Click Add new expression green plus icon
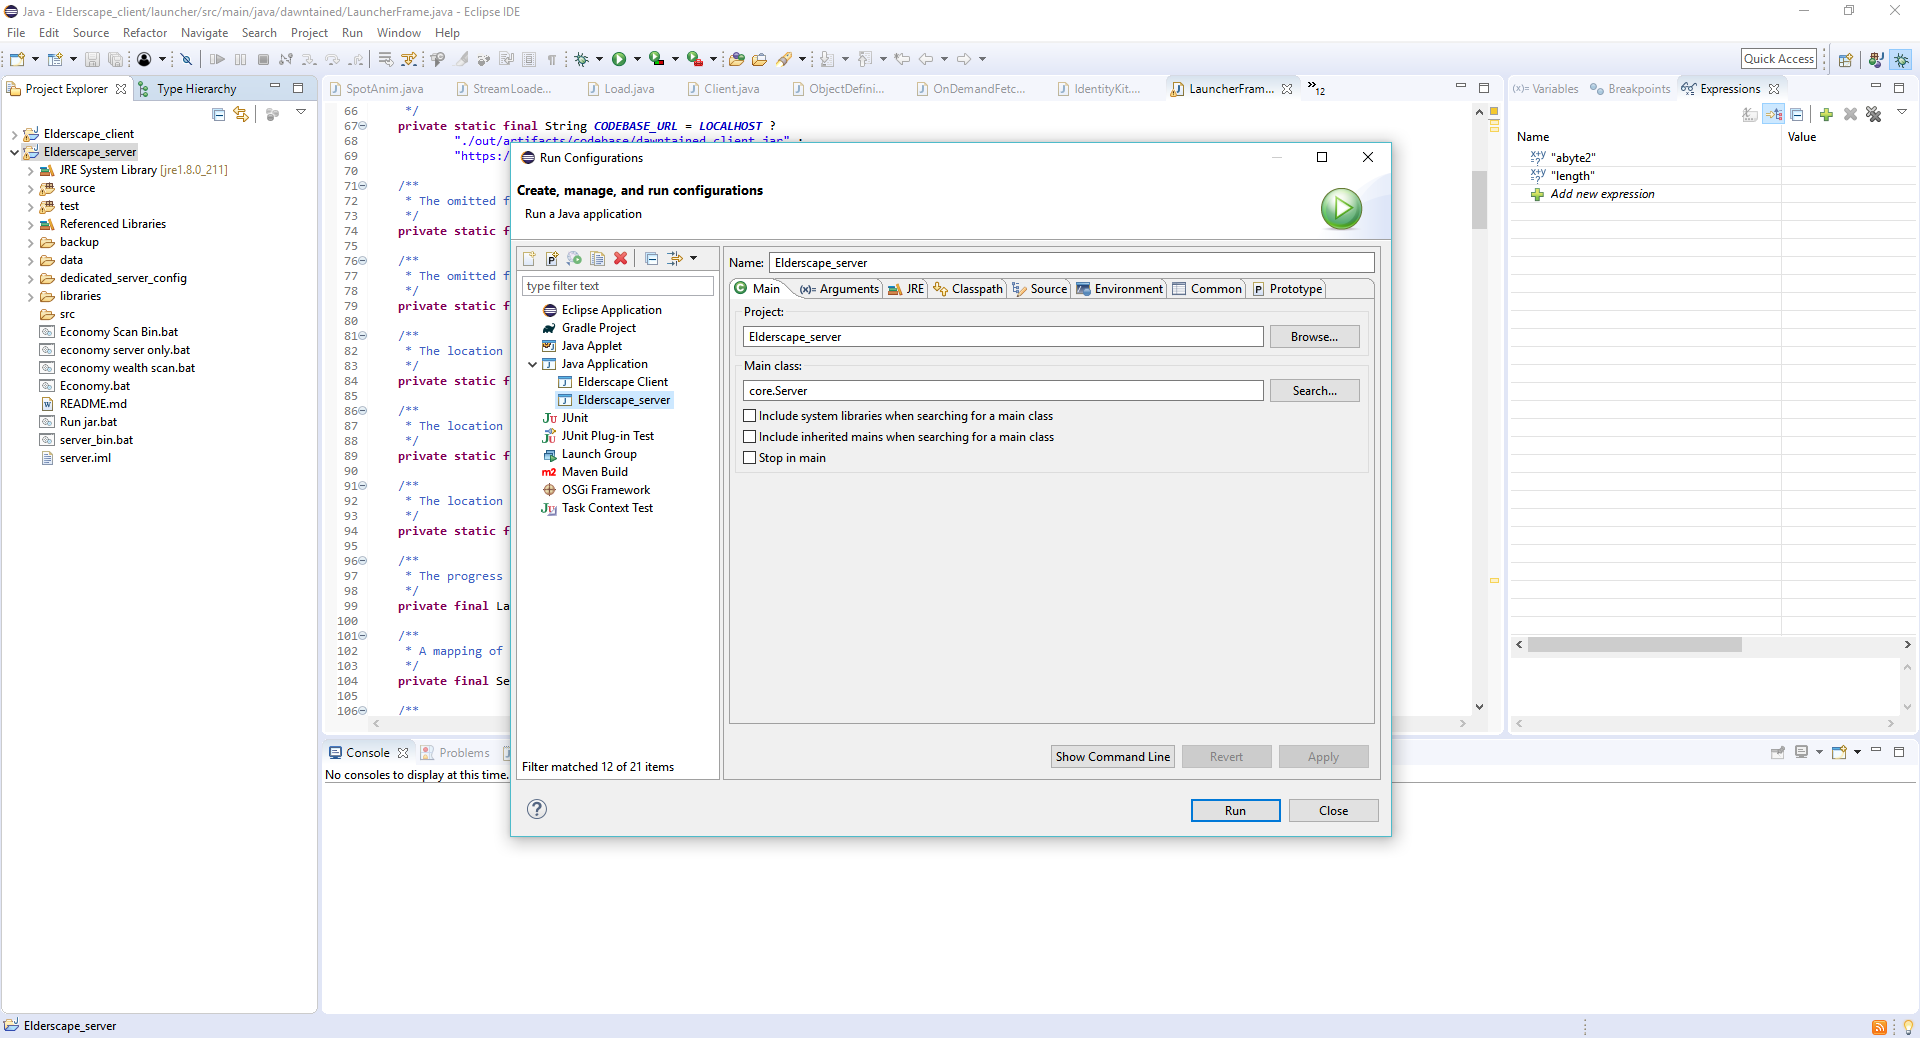 tap(1537, 194)
